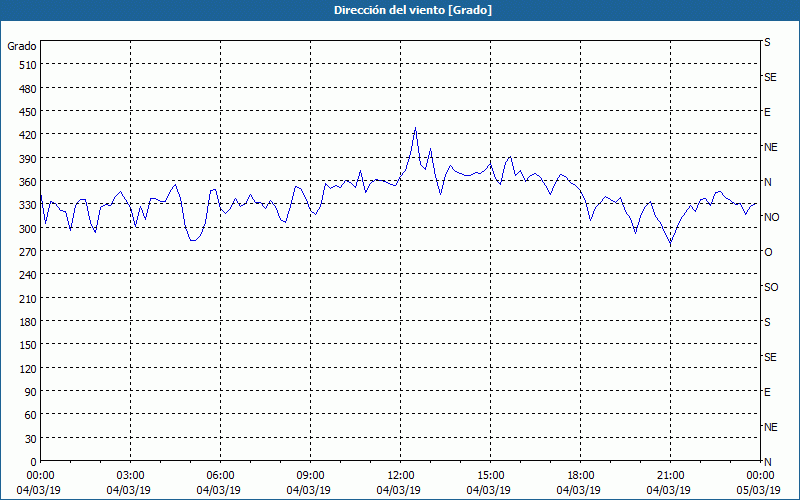Click the 21:00 time label
Viewport: 800px width, 500px height.
pos(670,476)
